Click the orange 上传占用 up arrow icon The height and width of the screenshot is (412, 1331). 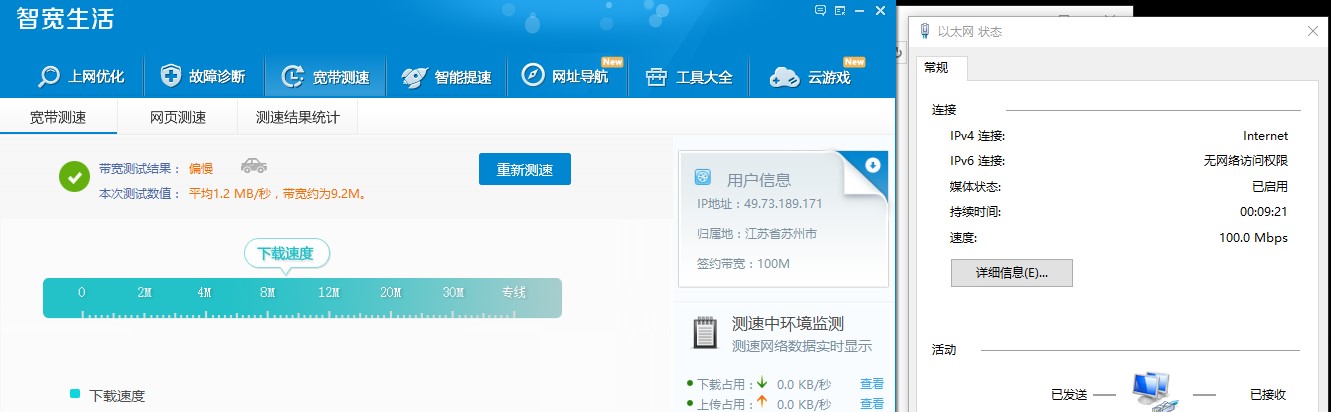click(x=762, y=403)
